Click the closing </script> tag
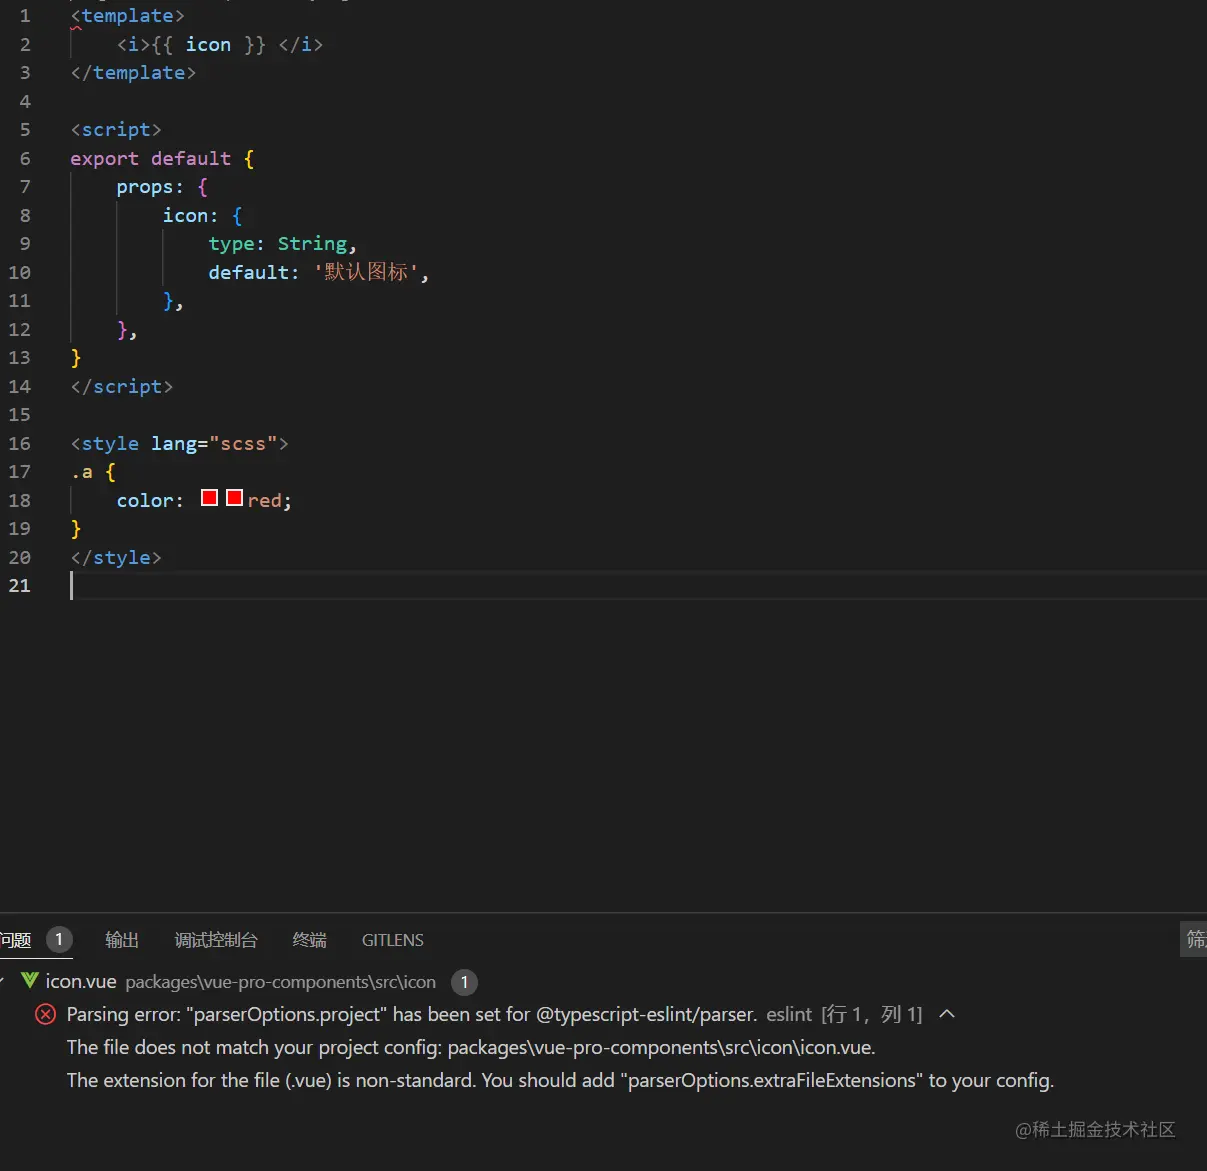Image resolution: width=1207 pixels, height=1171 pixels. coord(122,386)
